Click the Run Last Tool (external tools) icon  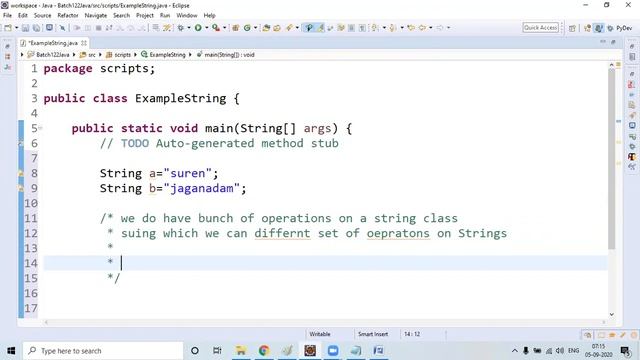pos(216,28)
